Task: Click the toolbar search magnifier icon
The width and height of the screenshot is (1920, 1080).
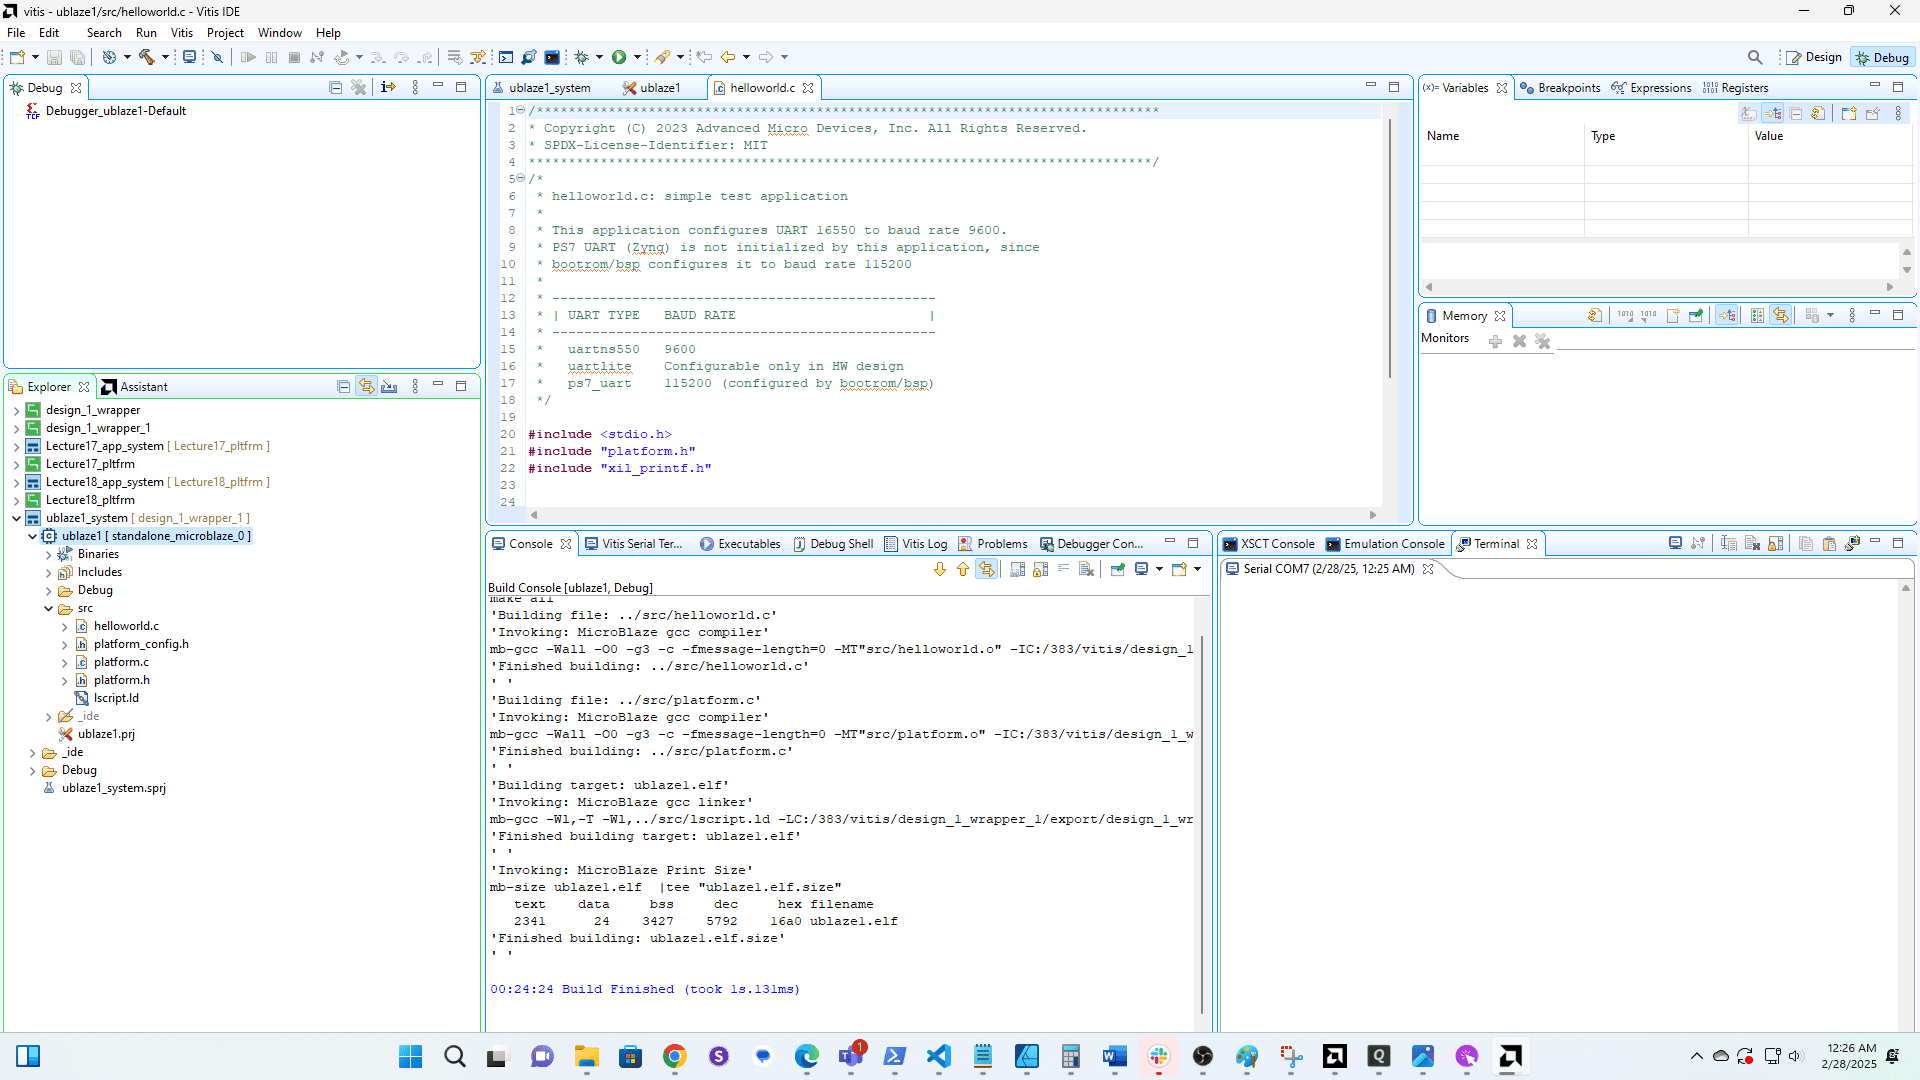Action: 1755,57
